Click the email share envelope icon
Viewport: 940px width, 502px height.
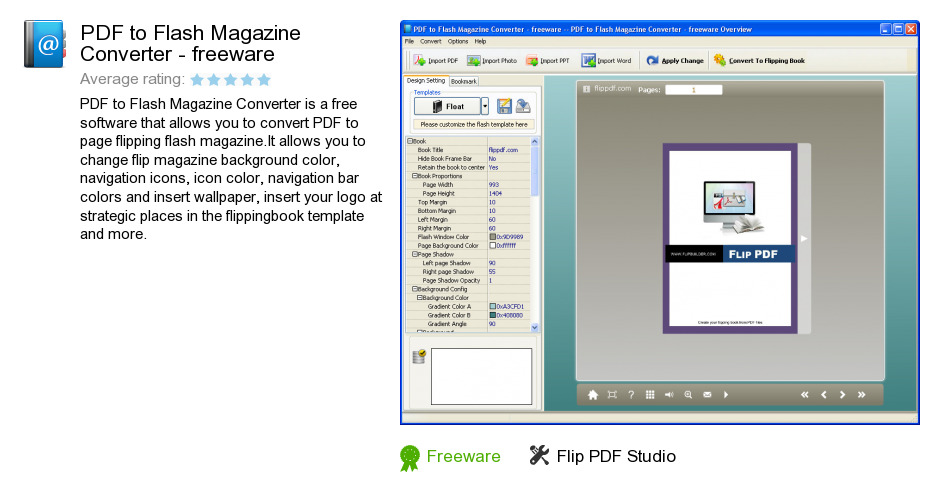707,395
